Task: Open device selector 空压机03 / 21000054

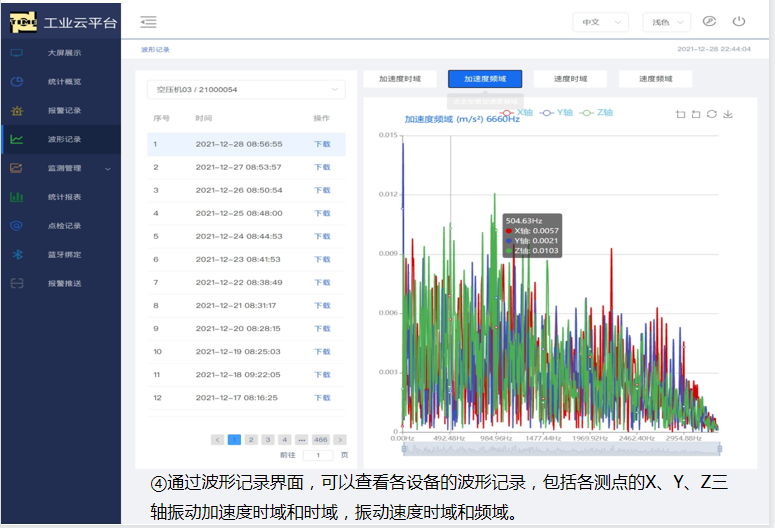Action: pyautogui.click(x=245, y=90)
